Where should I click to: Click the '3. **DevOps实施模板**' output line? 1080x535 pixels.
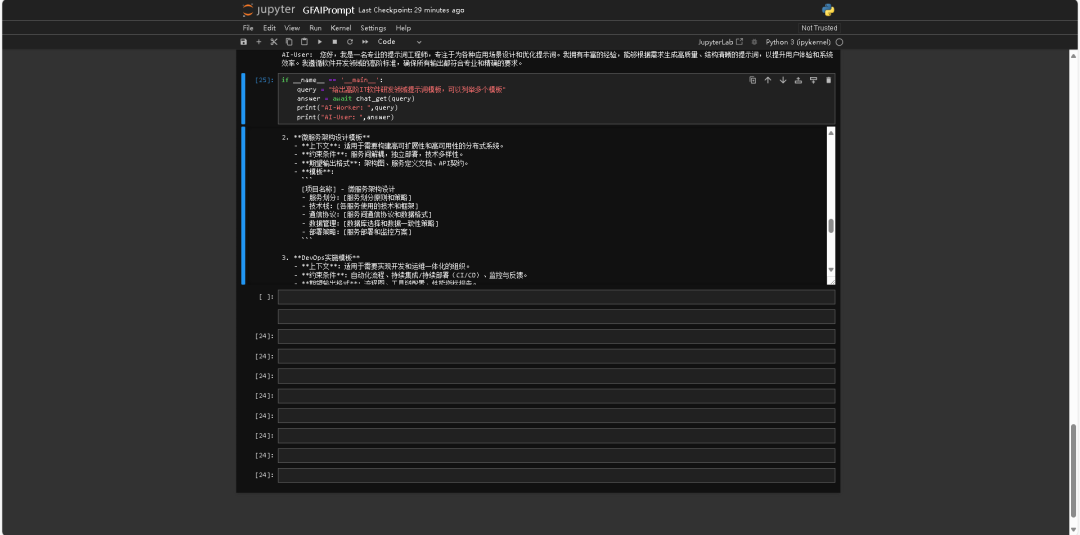point(321,258)
